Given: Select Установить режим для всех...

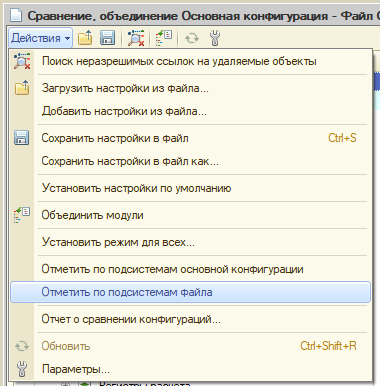Looking at the screenshot, I should click(191, 242).
